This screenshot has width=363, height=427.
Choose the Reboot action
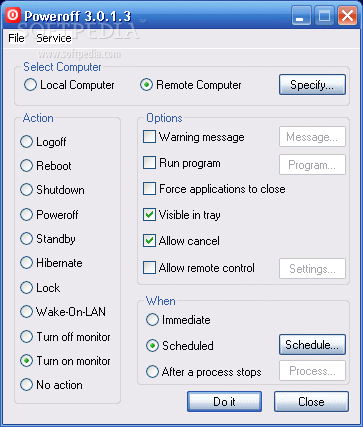pyautogui.click(x=46, y=166)
